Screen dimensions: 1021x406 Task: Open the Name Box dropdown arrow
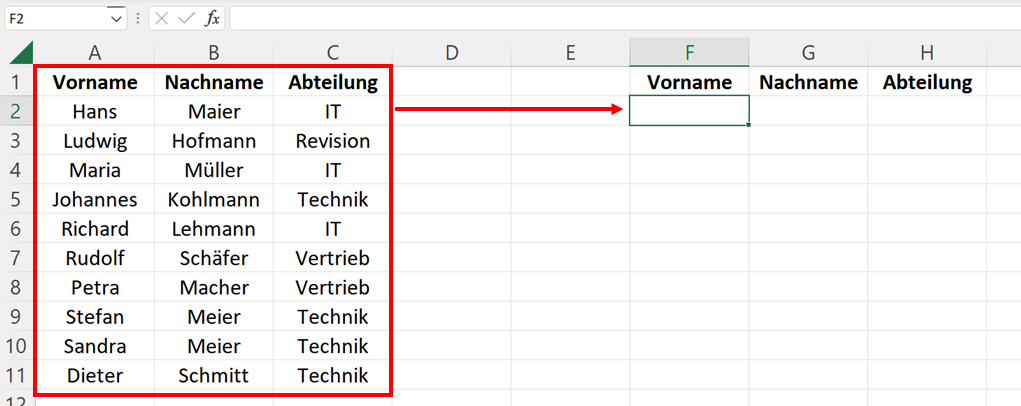pos(117,19)
